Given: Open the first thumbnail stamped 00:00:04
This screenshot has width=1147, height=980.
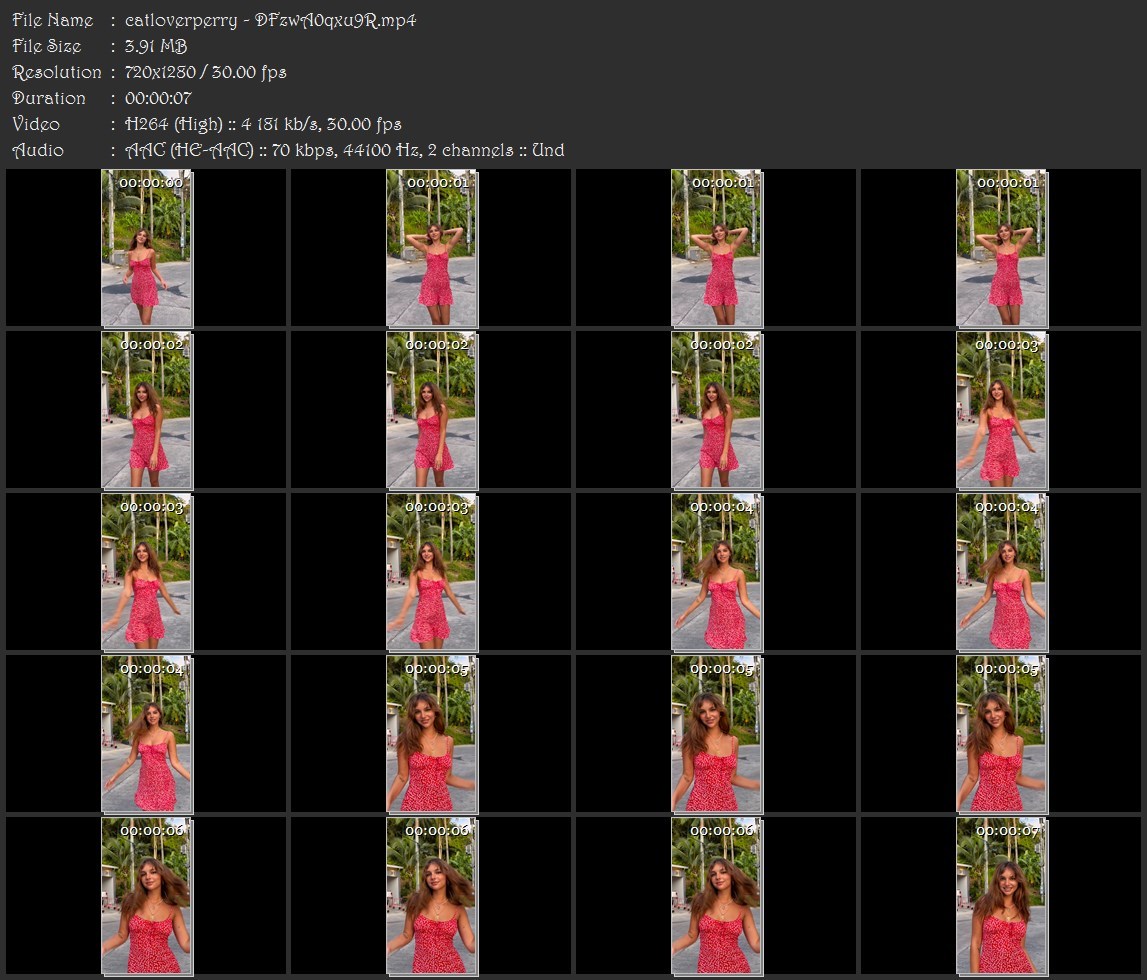Looking at the screenshot, I should click(717, 573).
